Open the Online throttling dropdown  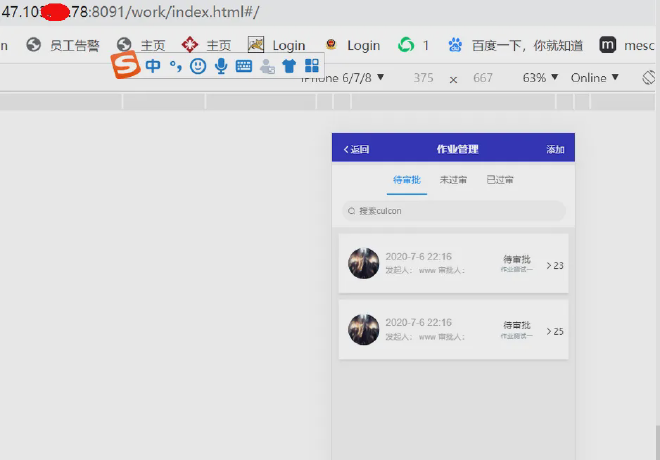(595, 78)
